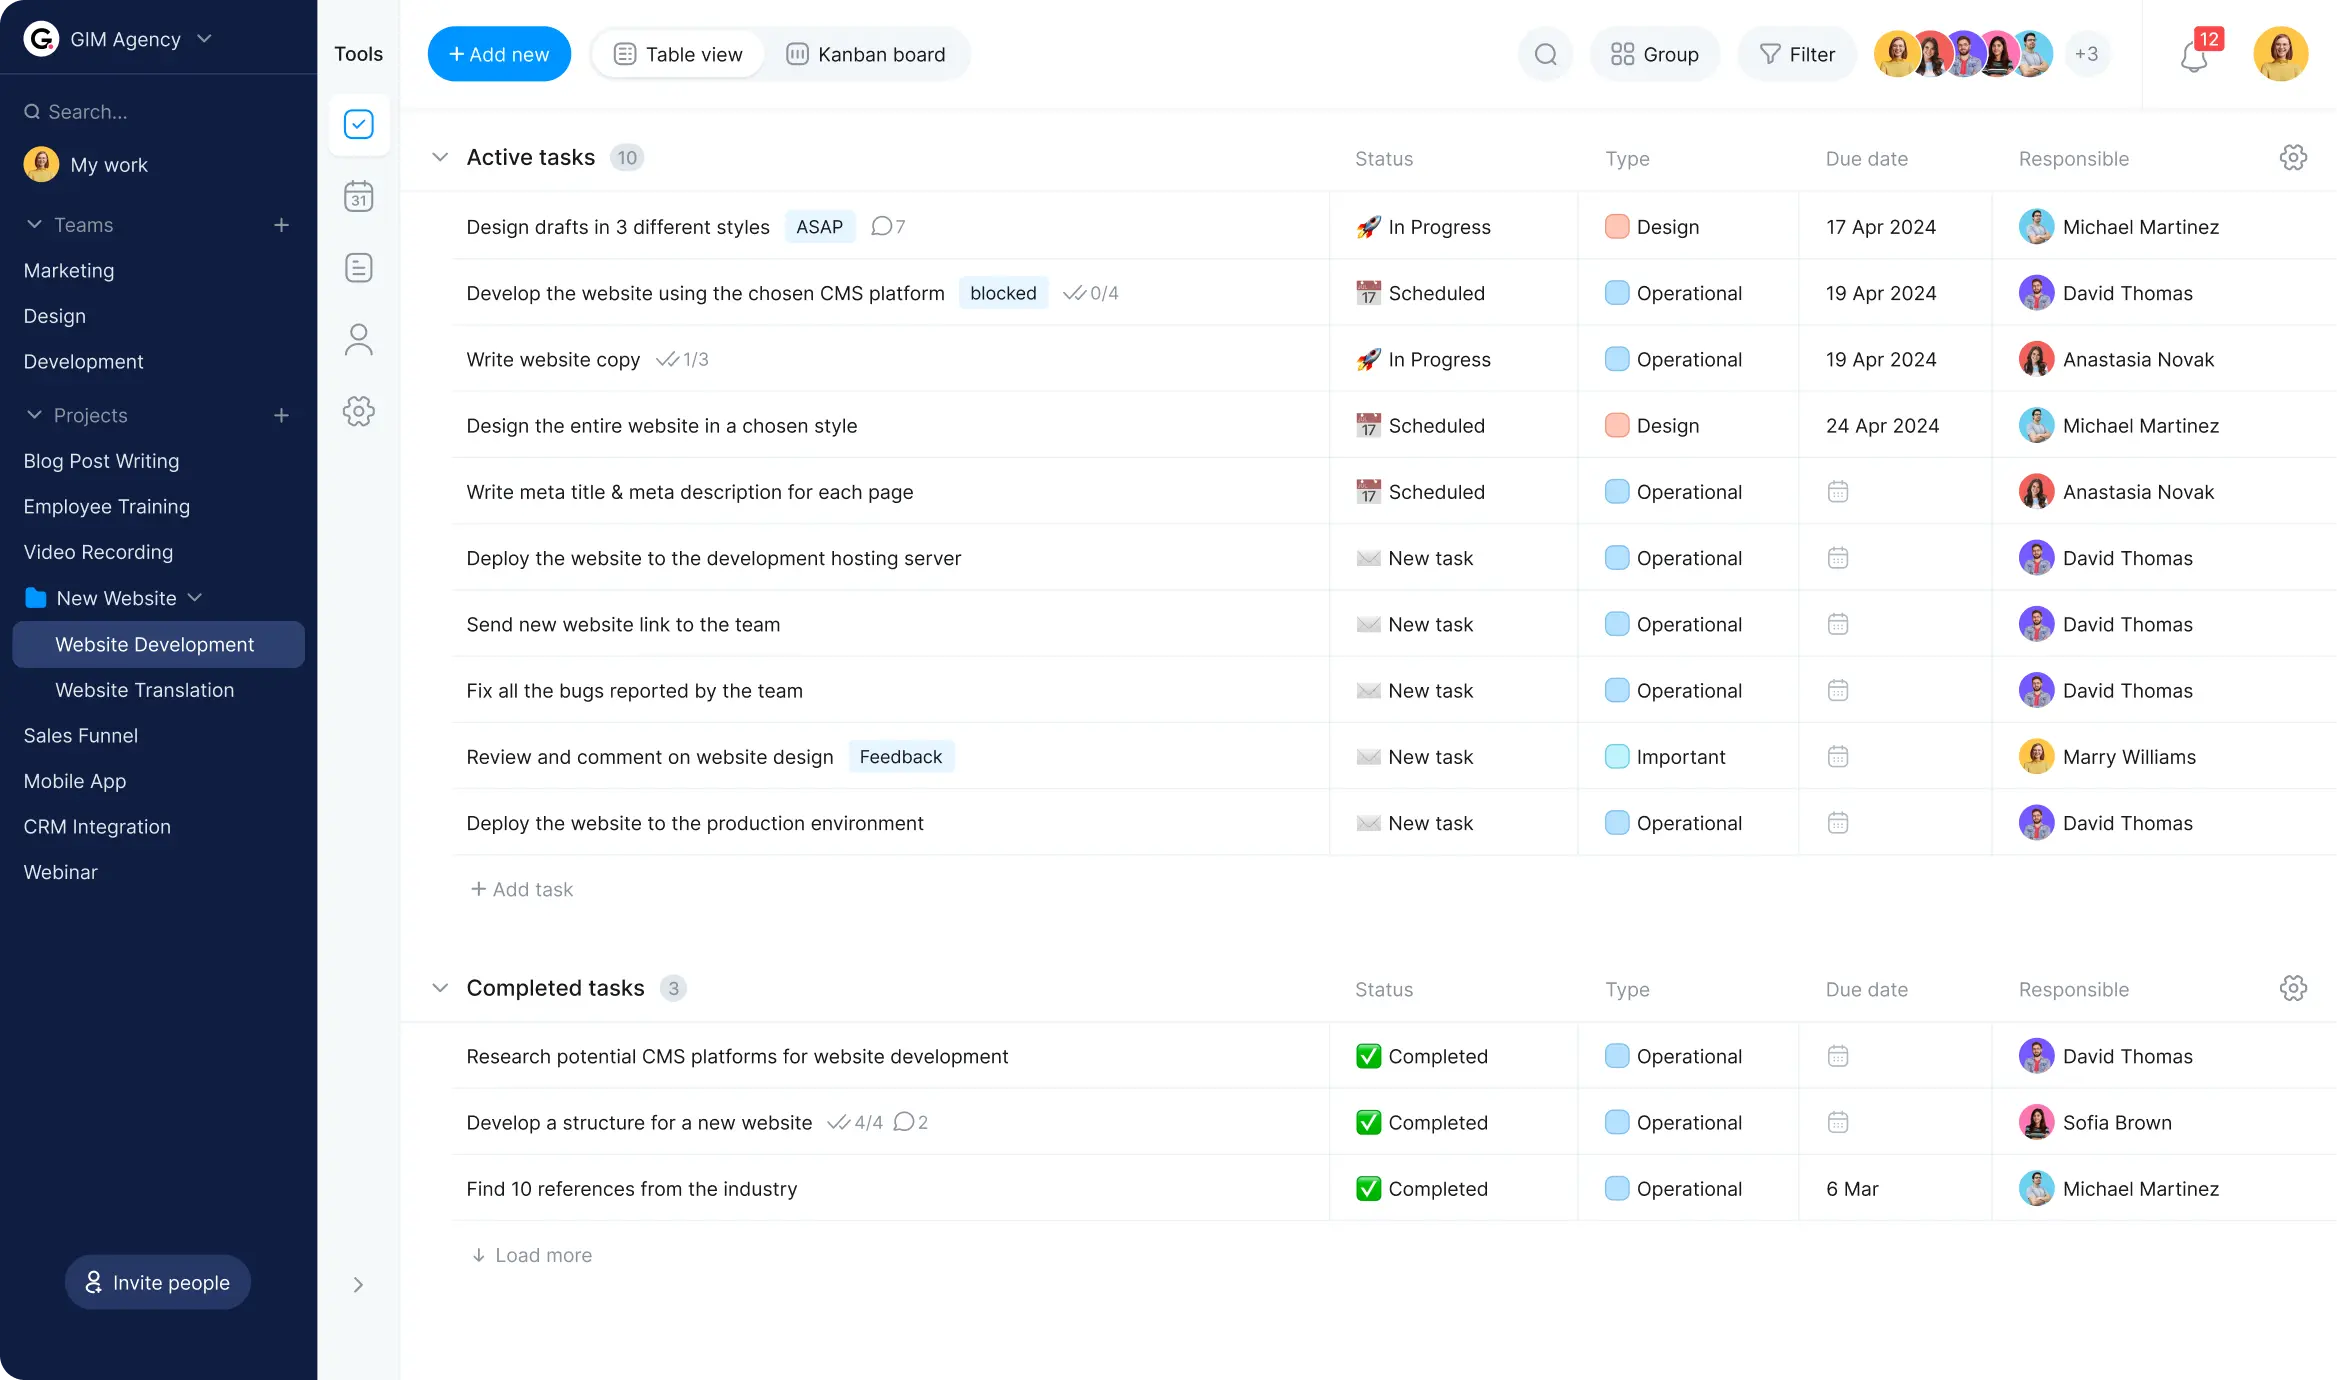Collapse the Projects sidebar group
The image size is (2337, 1380).
[x=34, y=414]
